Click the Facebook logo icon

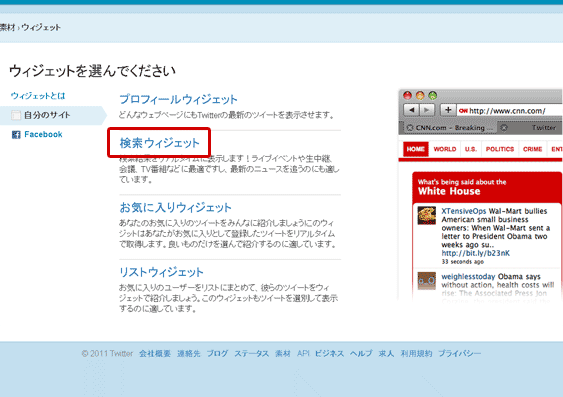click(16, 135)
